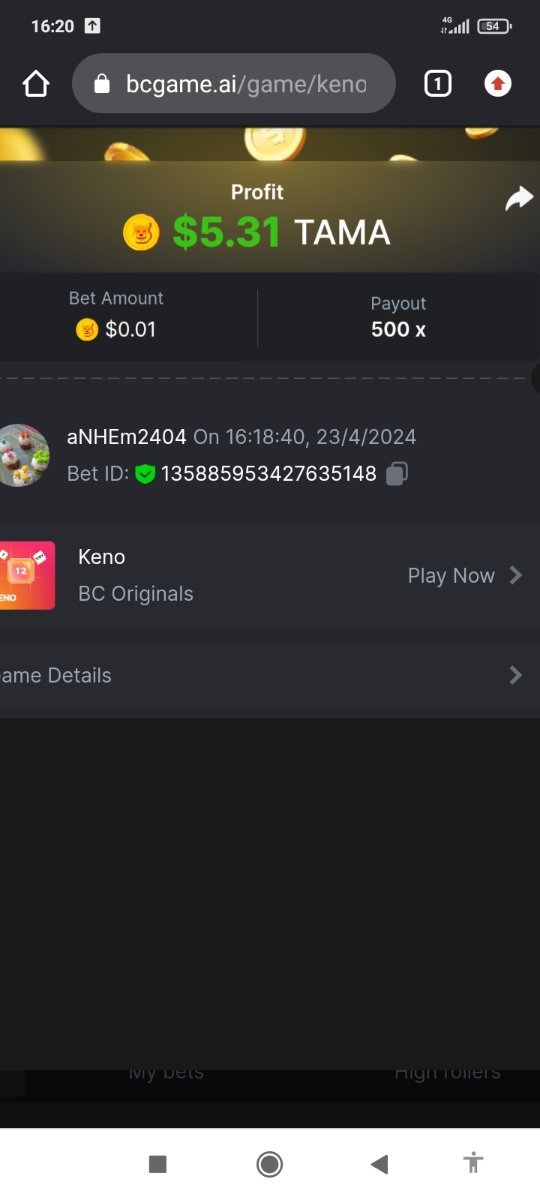Tap the red browser update arrow icon

point(498,84)
